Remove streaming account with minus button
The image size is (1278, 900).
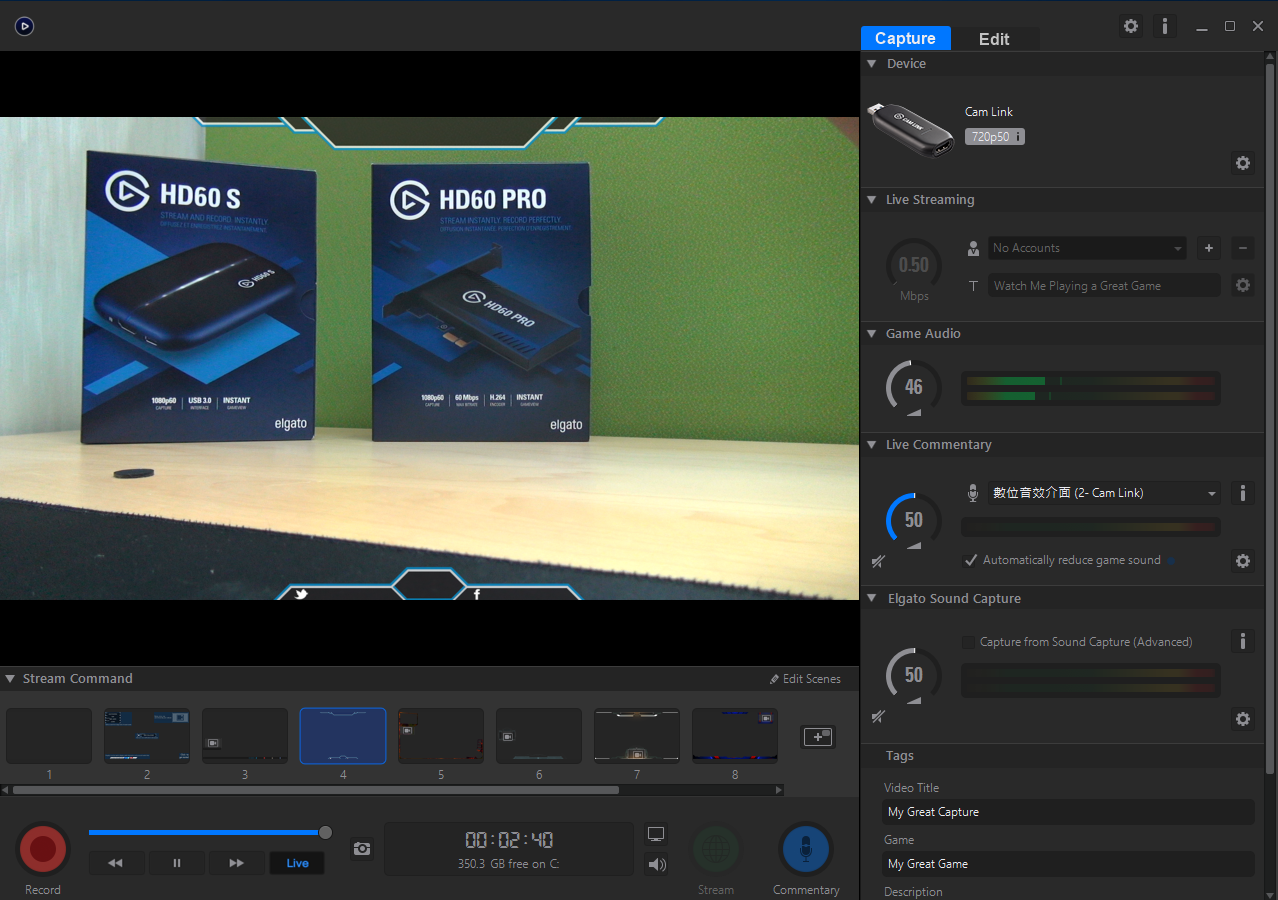[1243, 248]
